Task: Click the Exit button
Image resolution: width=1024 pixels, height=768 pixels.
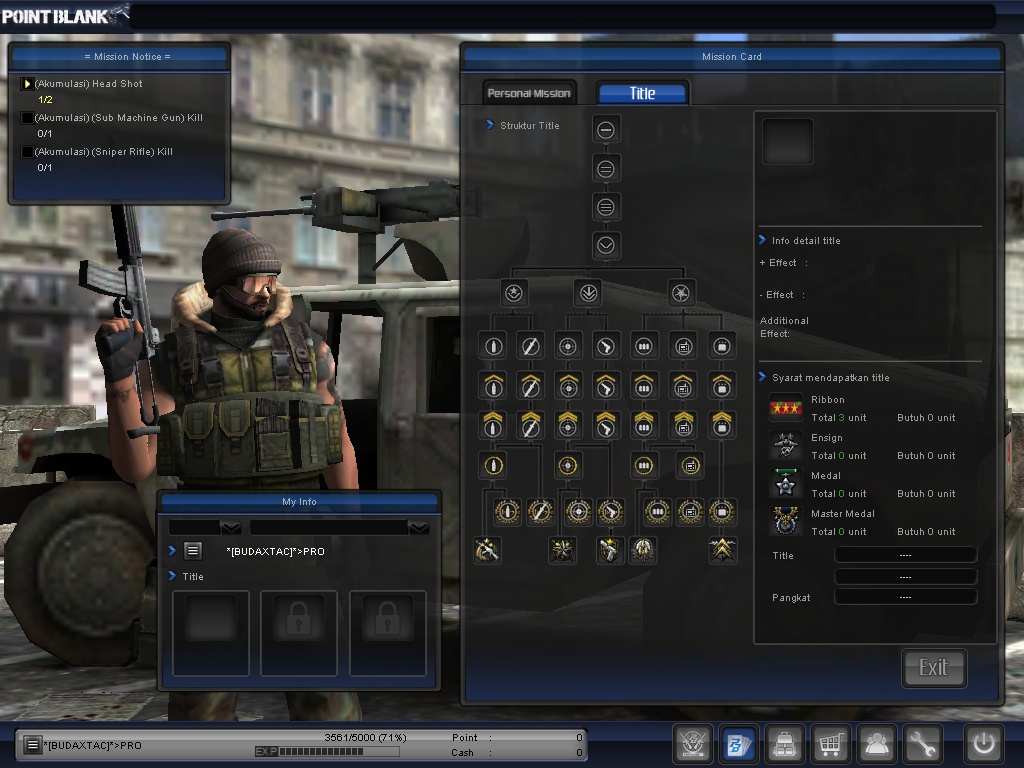Action: (934, 667)
